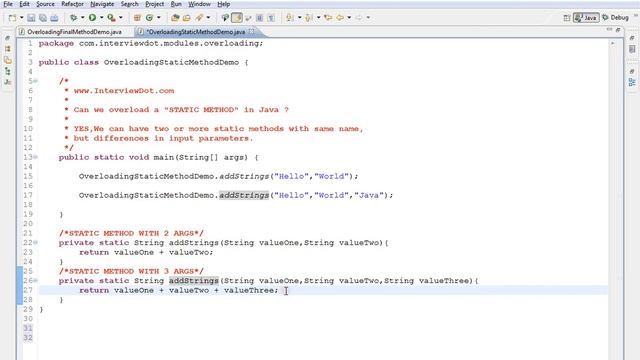This screenshot has height=360, width=640.
Task: Click the Previous Annotation icon
Action: point(309,18)
